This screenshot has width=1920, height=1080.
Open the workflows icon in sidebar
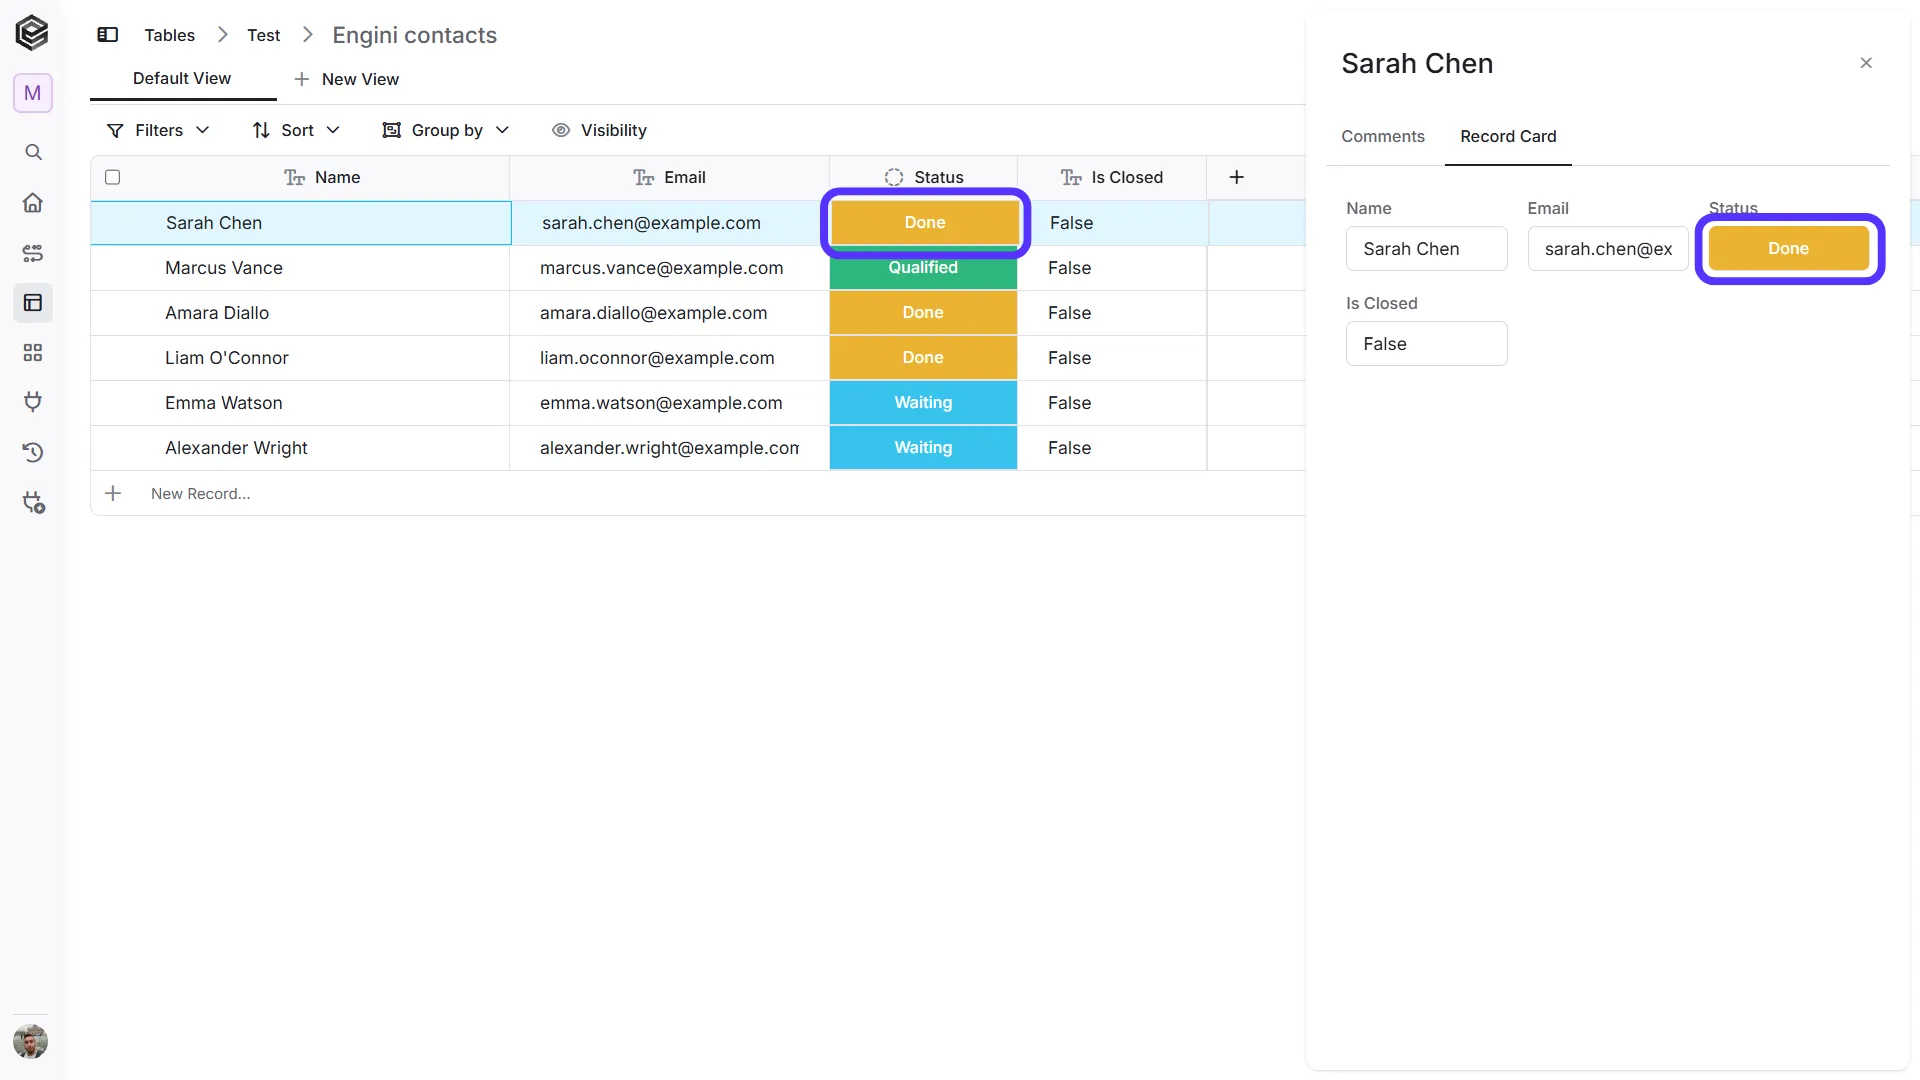(x=33, y=253)
